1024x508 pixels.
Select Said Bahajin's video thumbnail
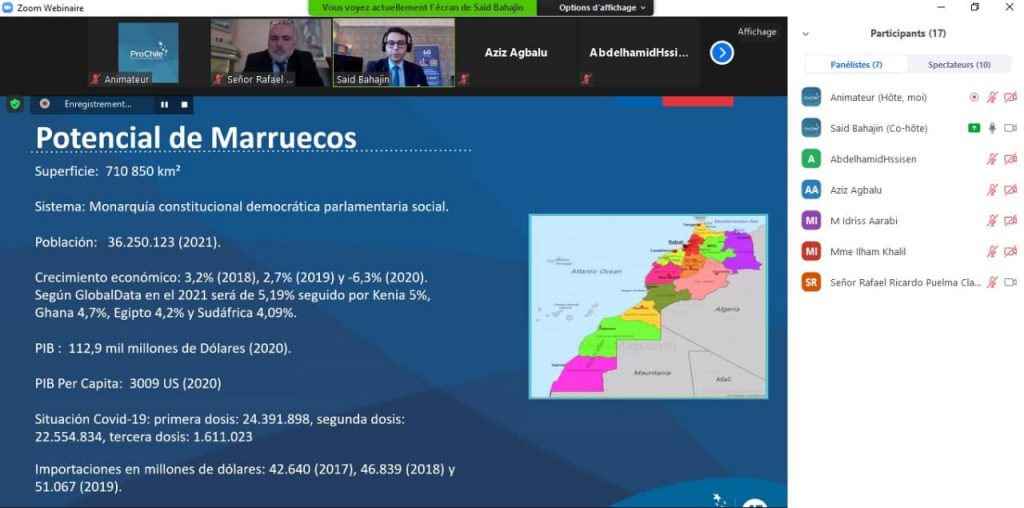pos(393,52)
